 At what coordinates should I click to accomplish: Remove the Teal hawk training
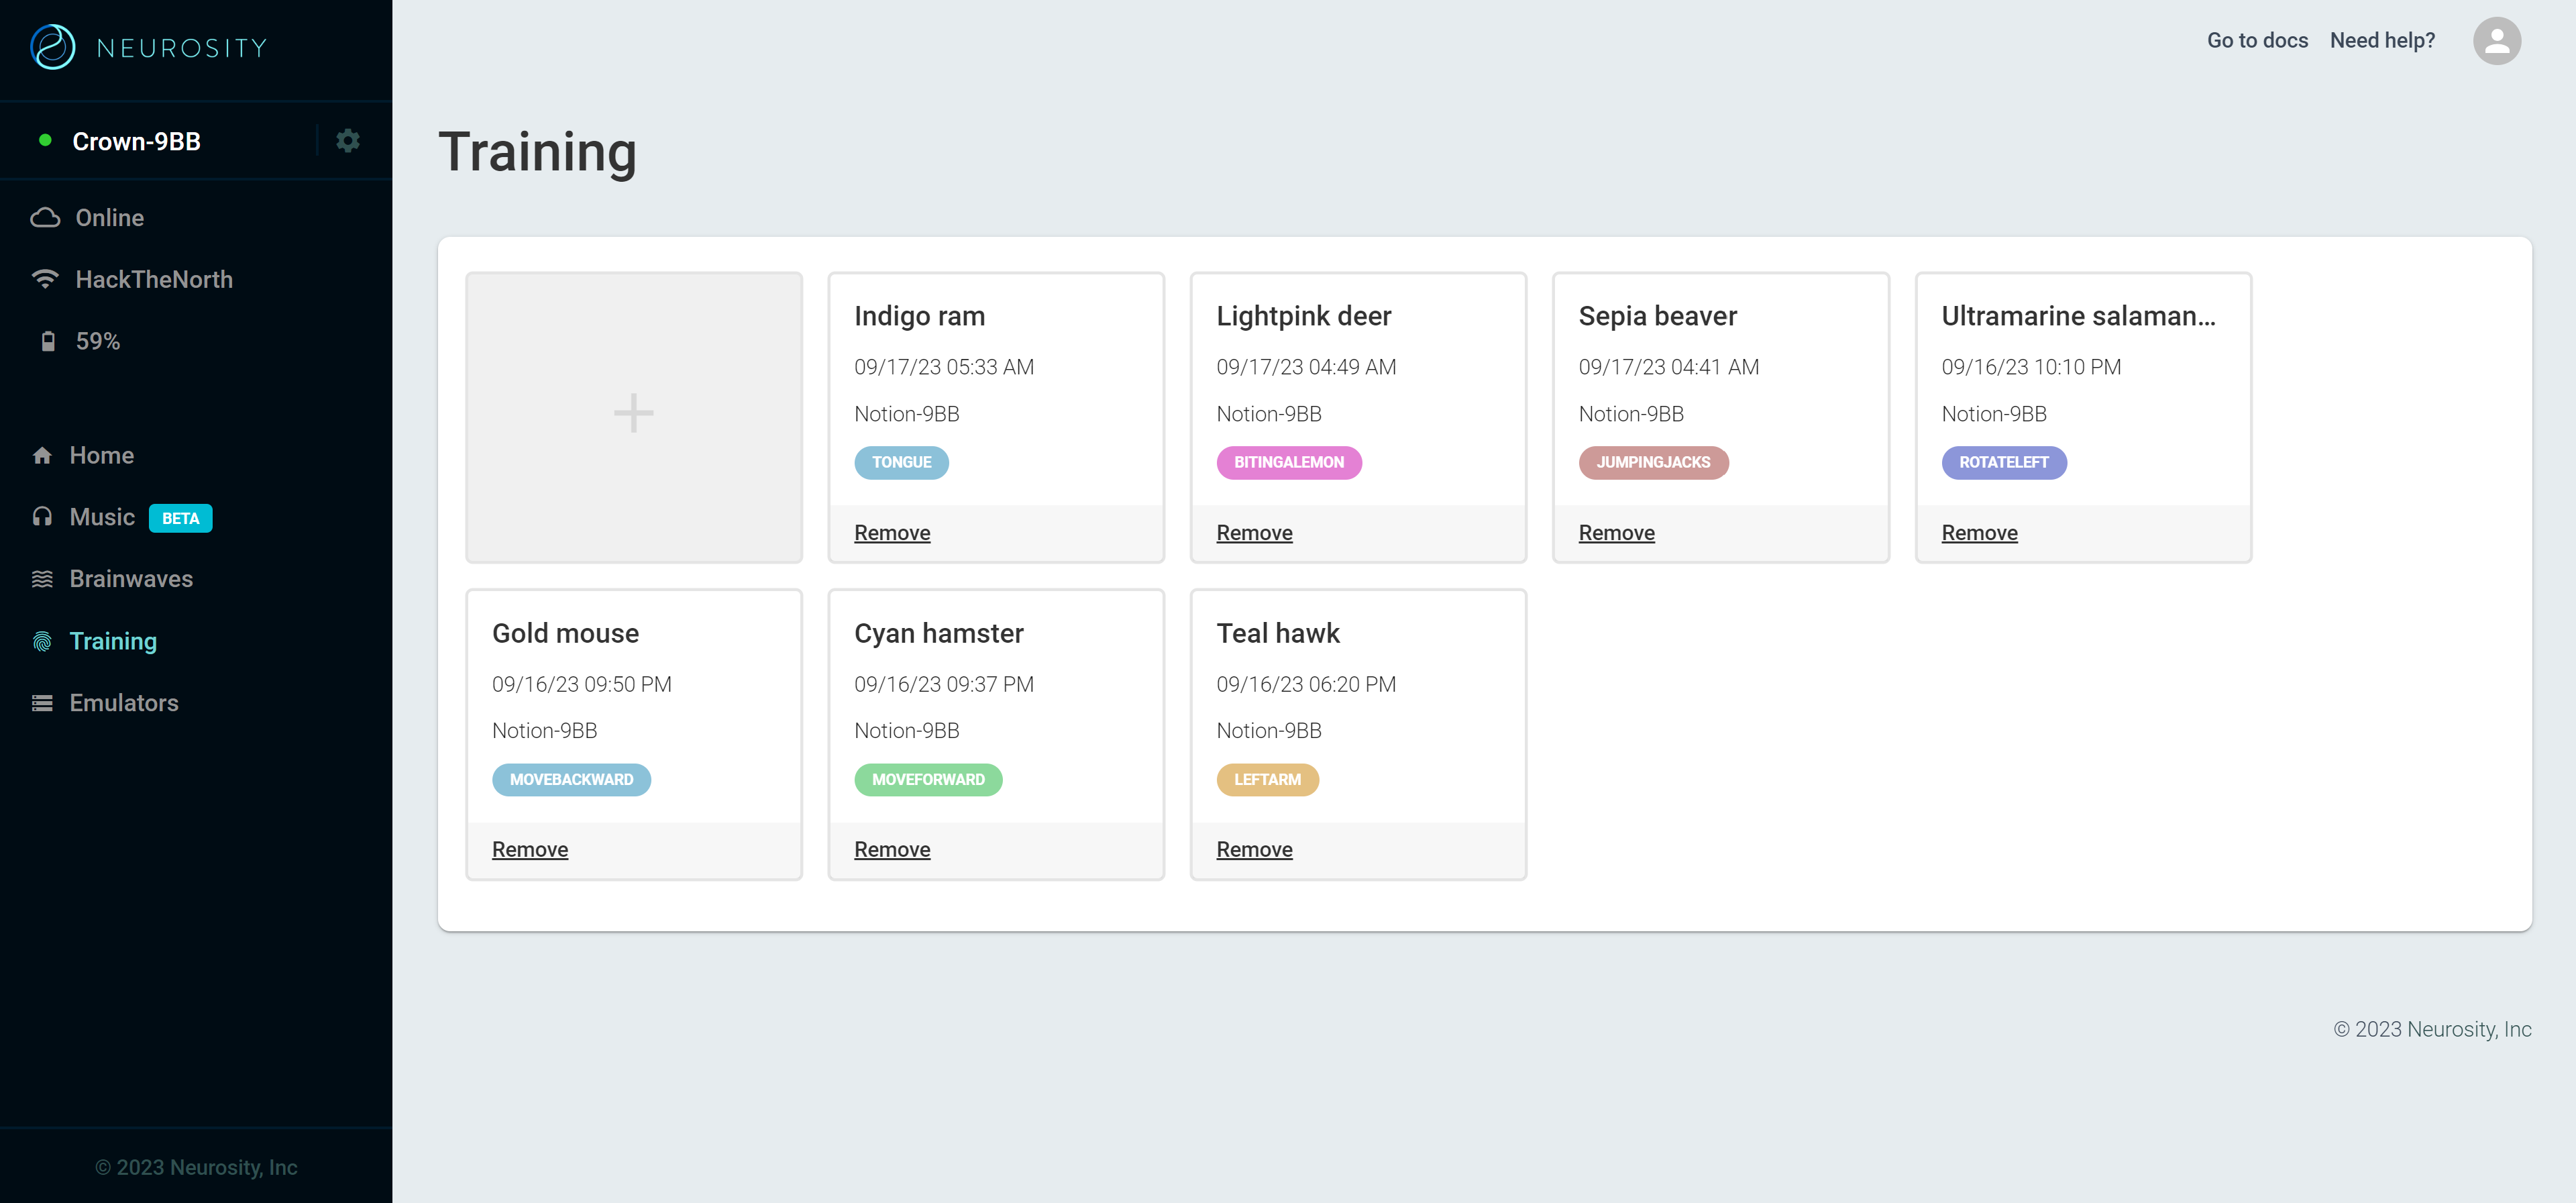pyautogui.click(x=1253, y=850)
